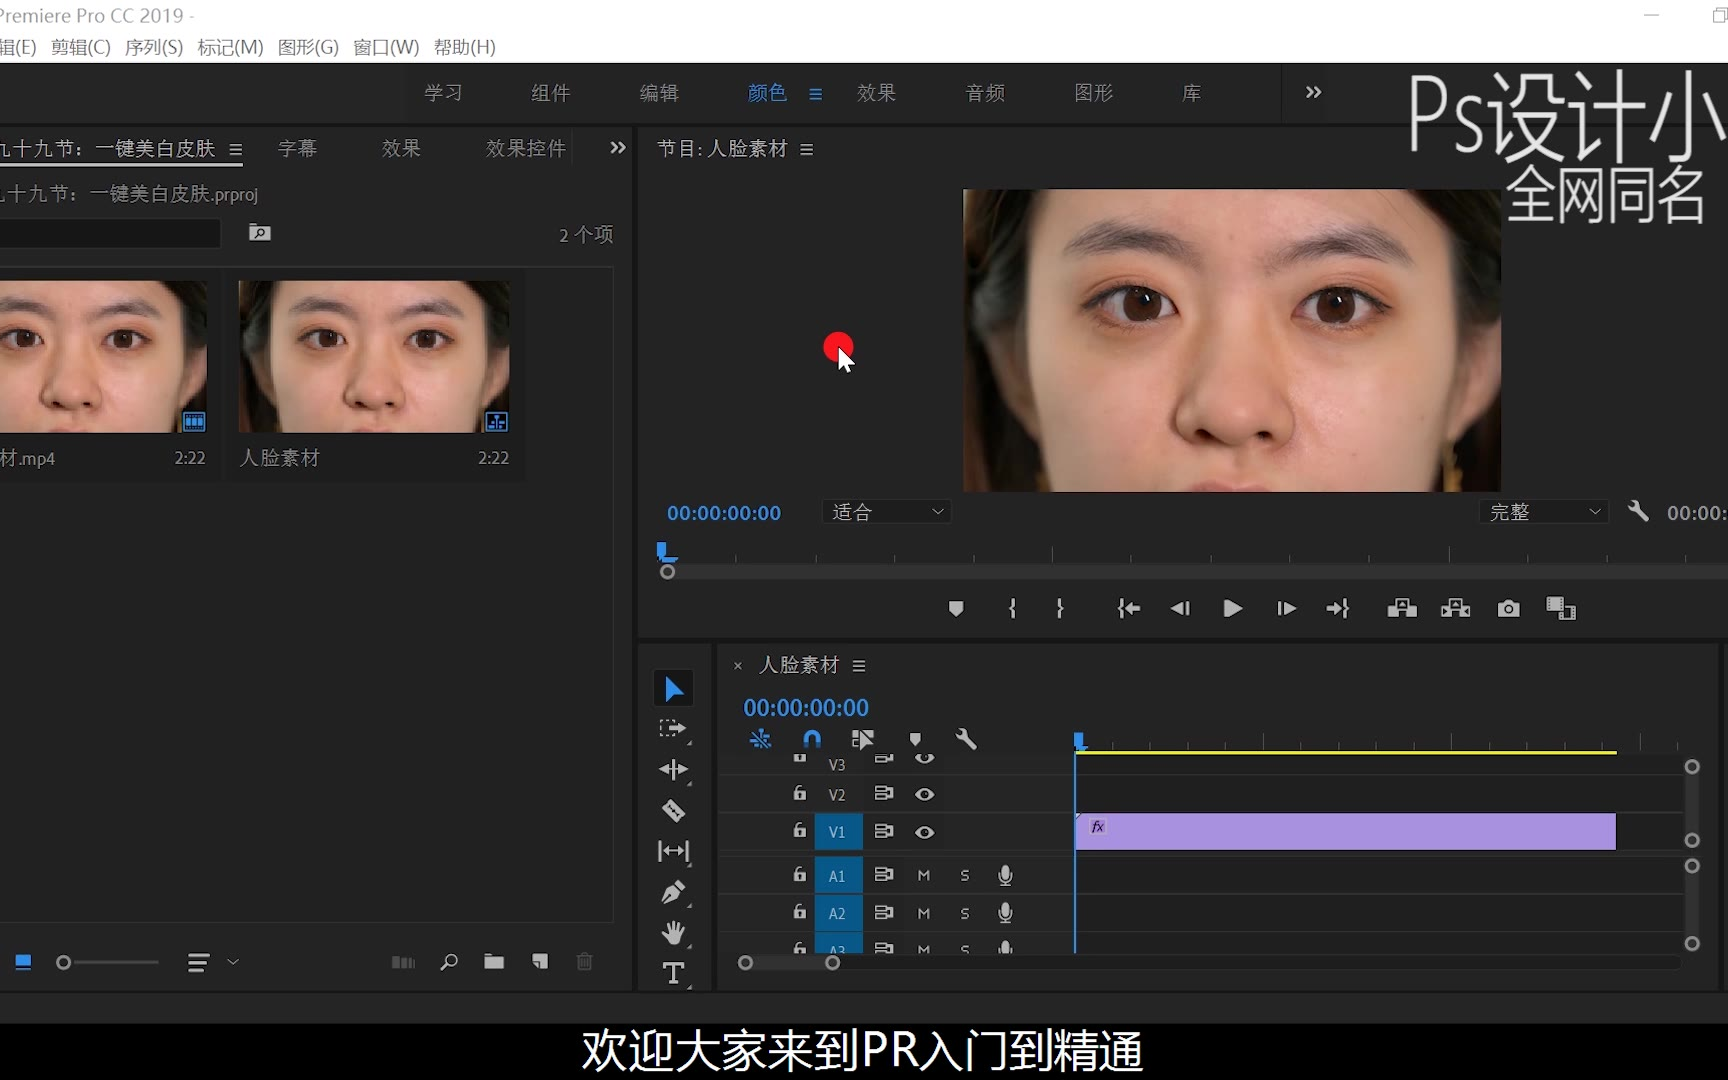The image size is (1728, 1080).
Task: Select the Ripple Edit tool
Action: pyautogui.click(x=673, y=769)
